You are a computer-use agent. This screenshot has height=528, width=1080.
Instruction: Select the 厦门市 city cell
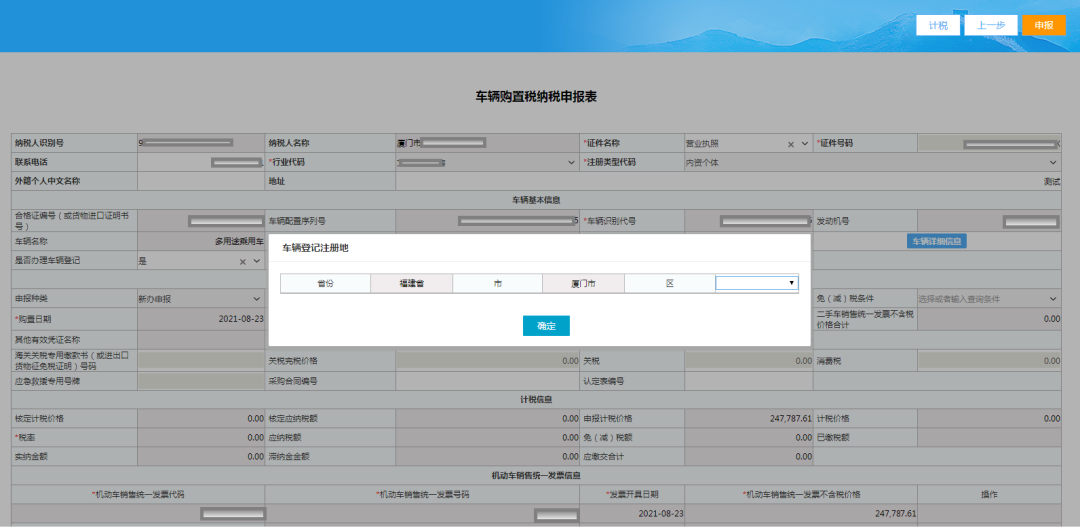(x=583, y=284)
